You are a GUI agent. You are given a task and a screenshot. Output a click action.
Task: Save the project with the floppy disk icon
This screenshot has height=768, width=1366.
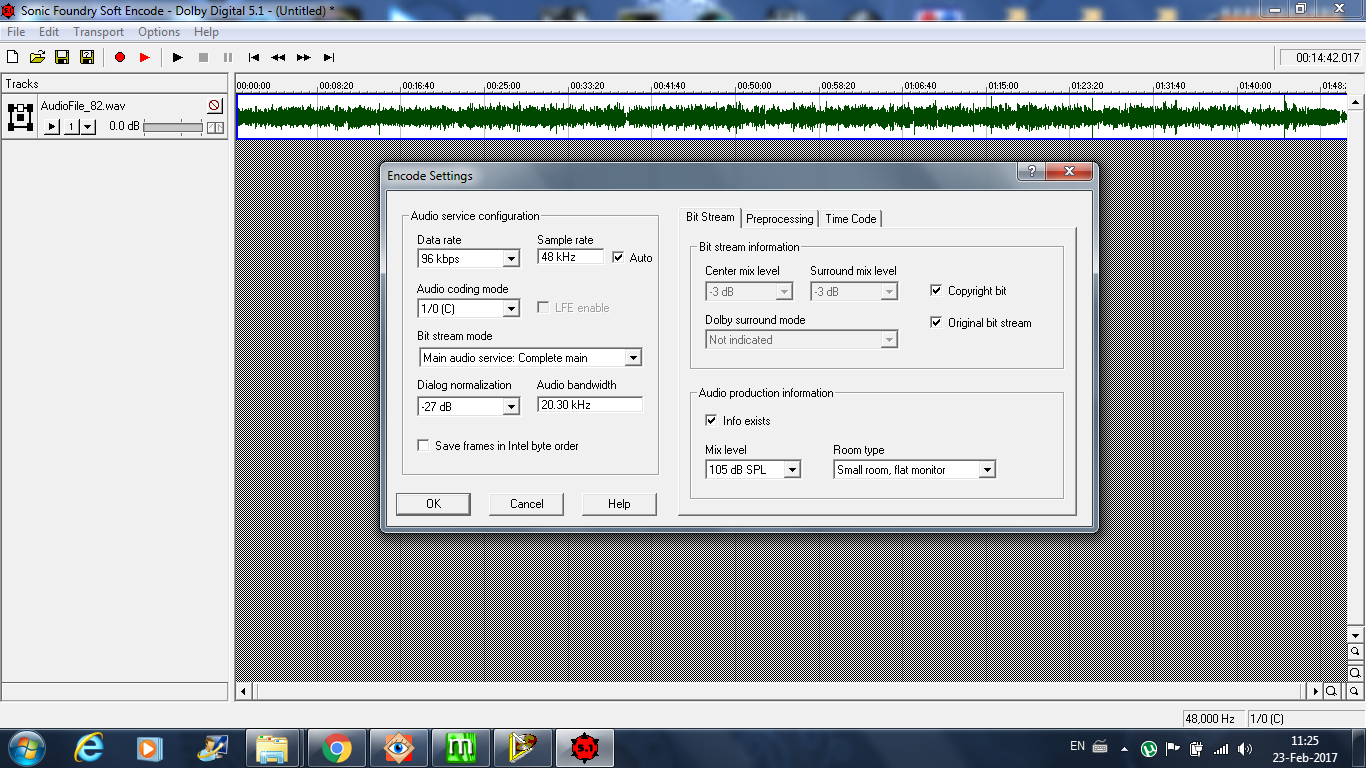(62, 58)
